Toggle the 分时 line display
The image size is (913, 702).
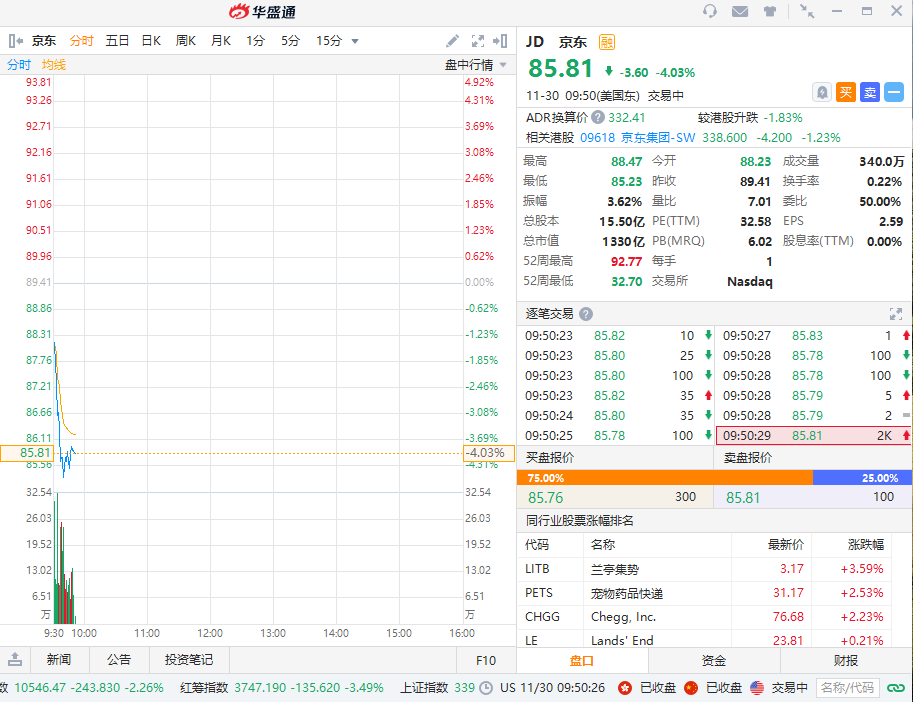(x=19, y=64)
